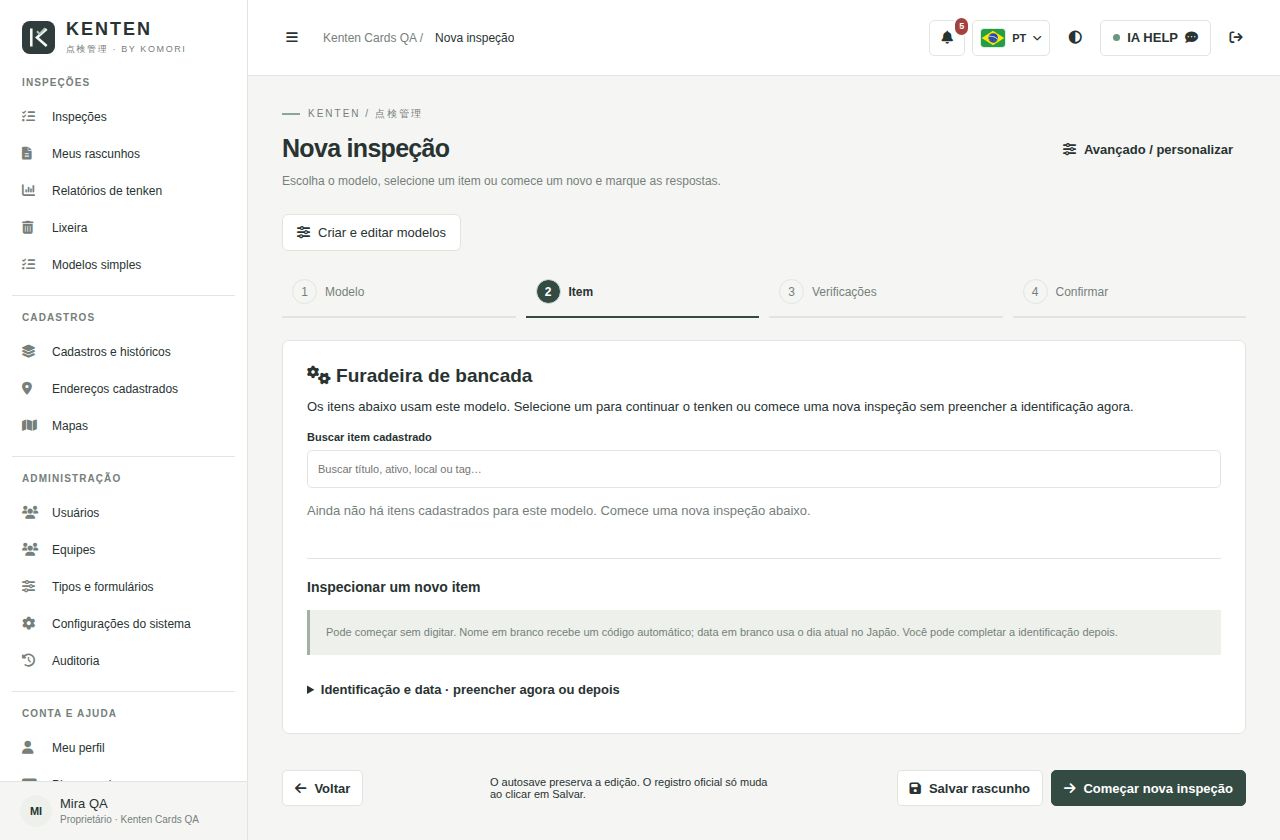The image size is (1280, 840).
Task: Click Começar nova inspeção
Action: [1148, 788]
